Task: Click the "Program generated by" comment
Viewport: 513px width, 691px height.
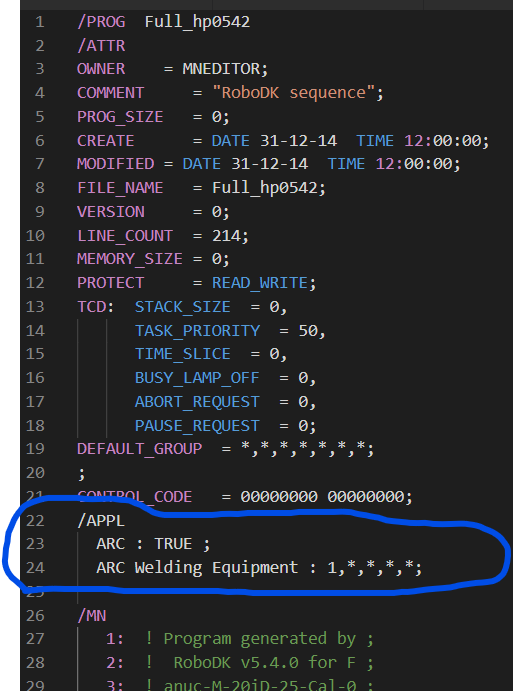Action: coord(260,639)
